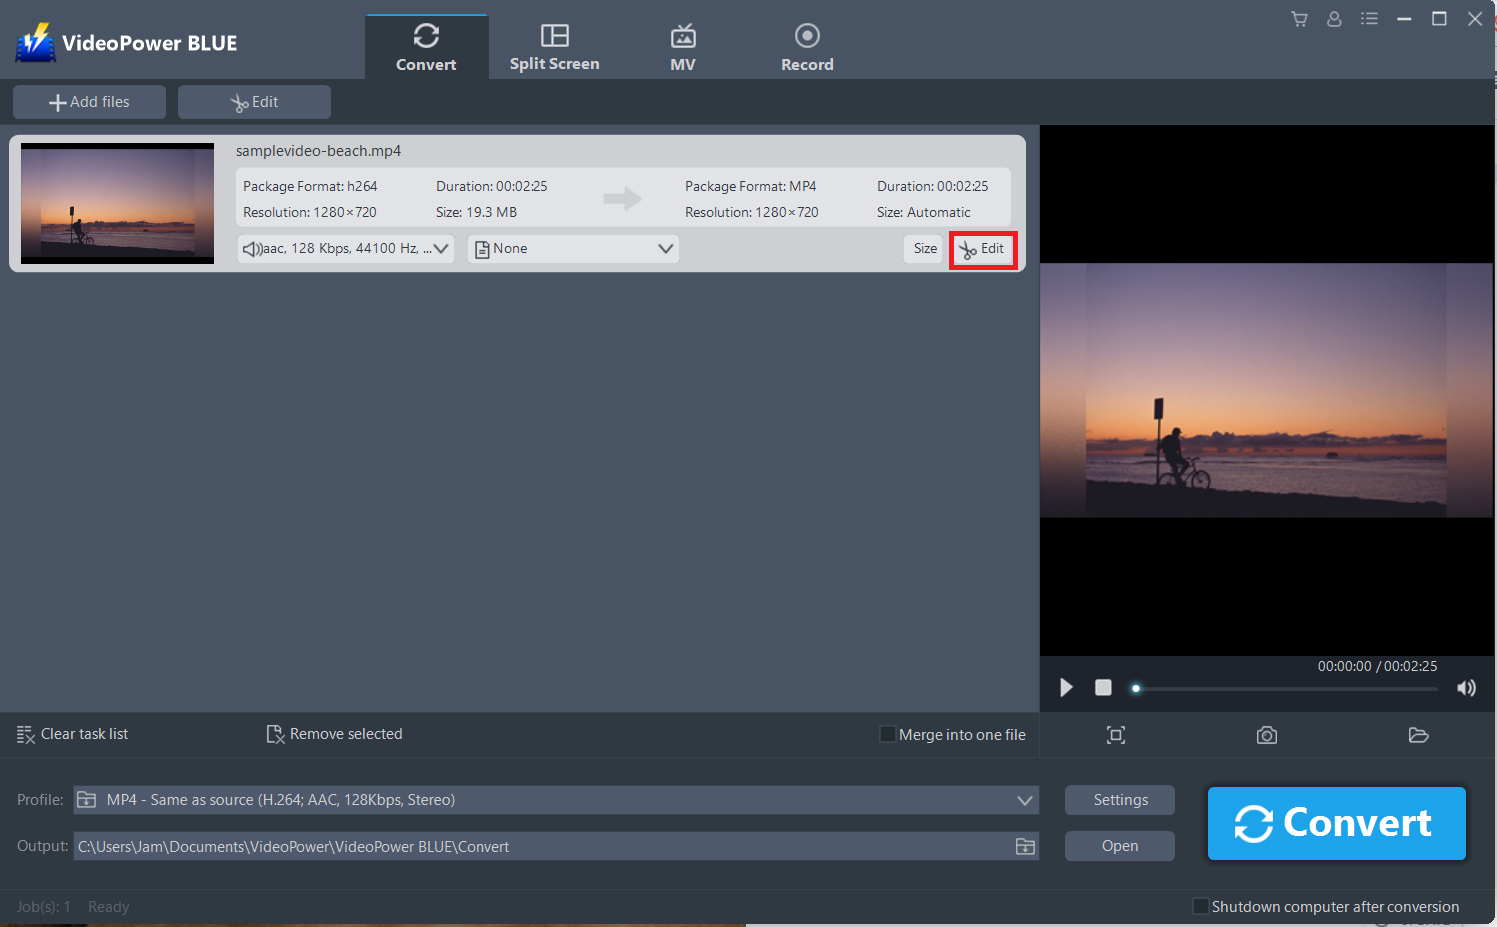This screenshot has width=1497, height=927.
Task: Click the samplevideo-beach.mp4 thumbnail
Action: (116, 202)
